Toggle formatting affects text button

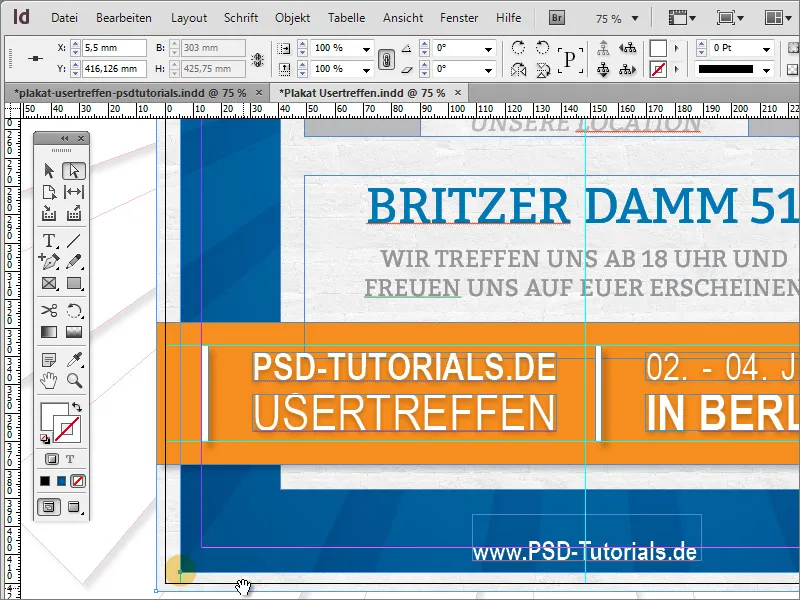point(70,459)
